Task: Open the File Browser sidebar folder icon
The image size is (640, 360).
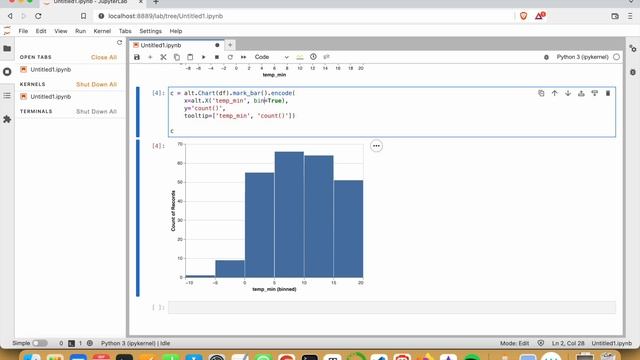Action: pyautogui.click(x=7, y=49)
